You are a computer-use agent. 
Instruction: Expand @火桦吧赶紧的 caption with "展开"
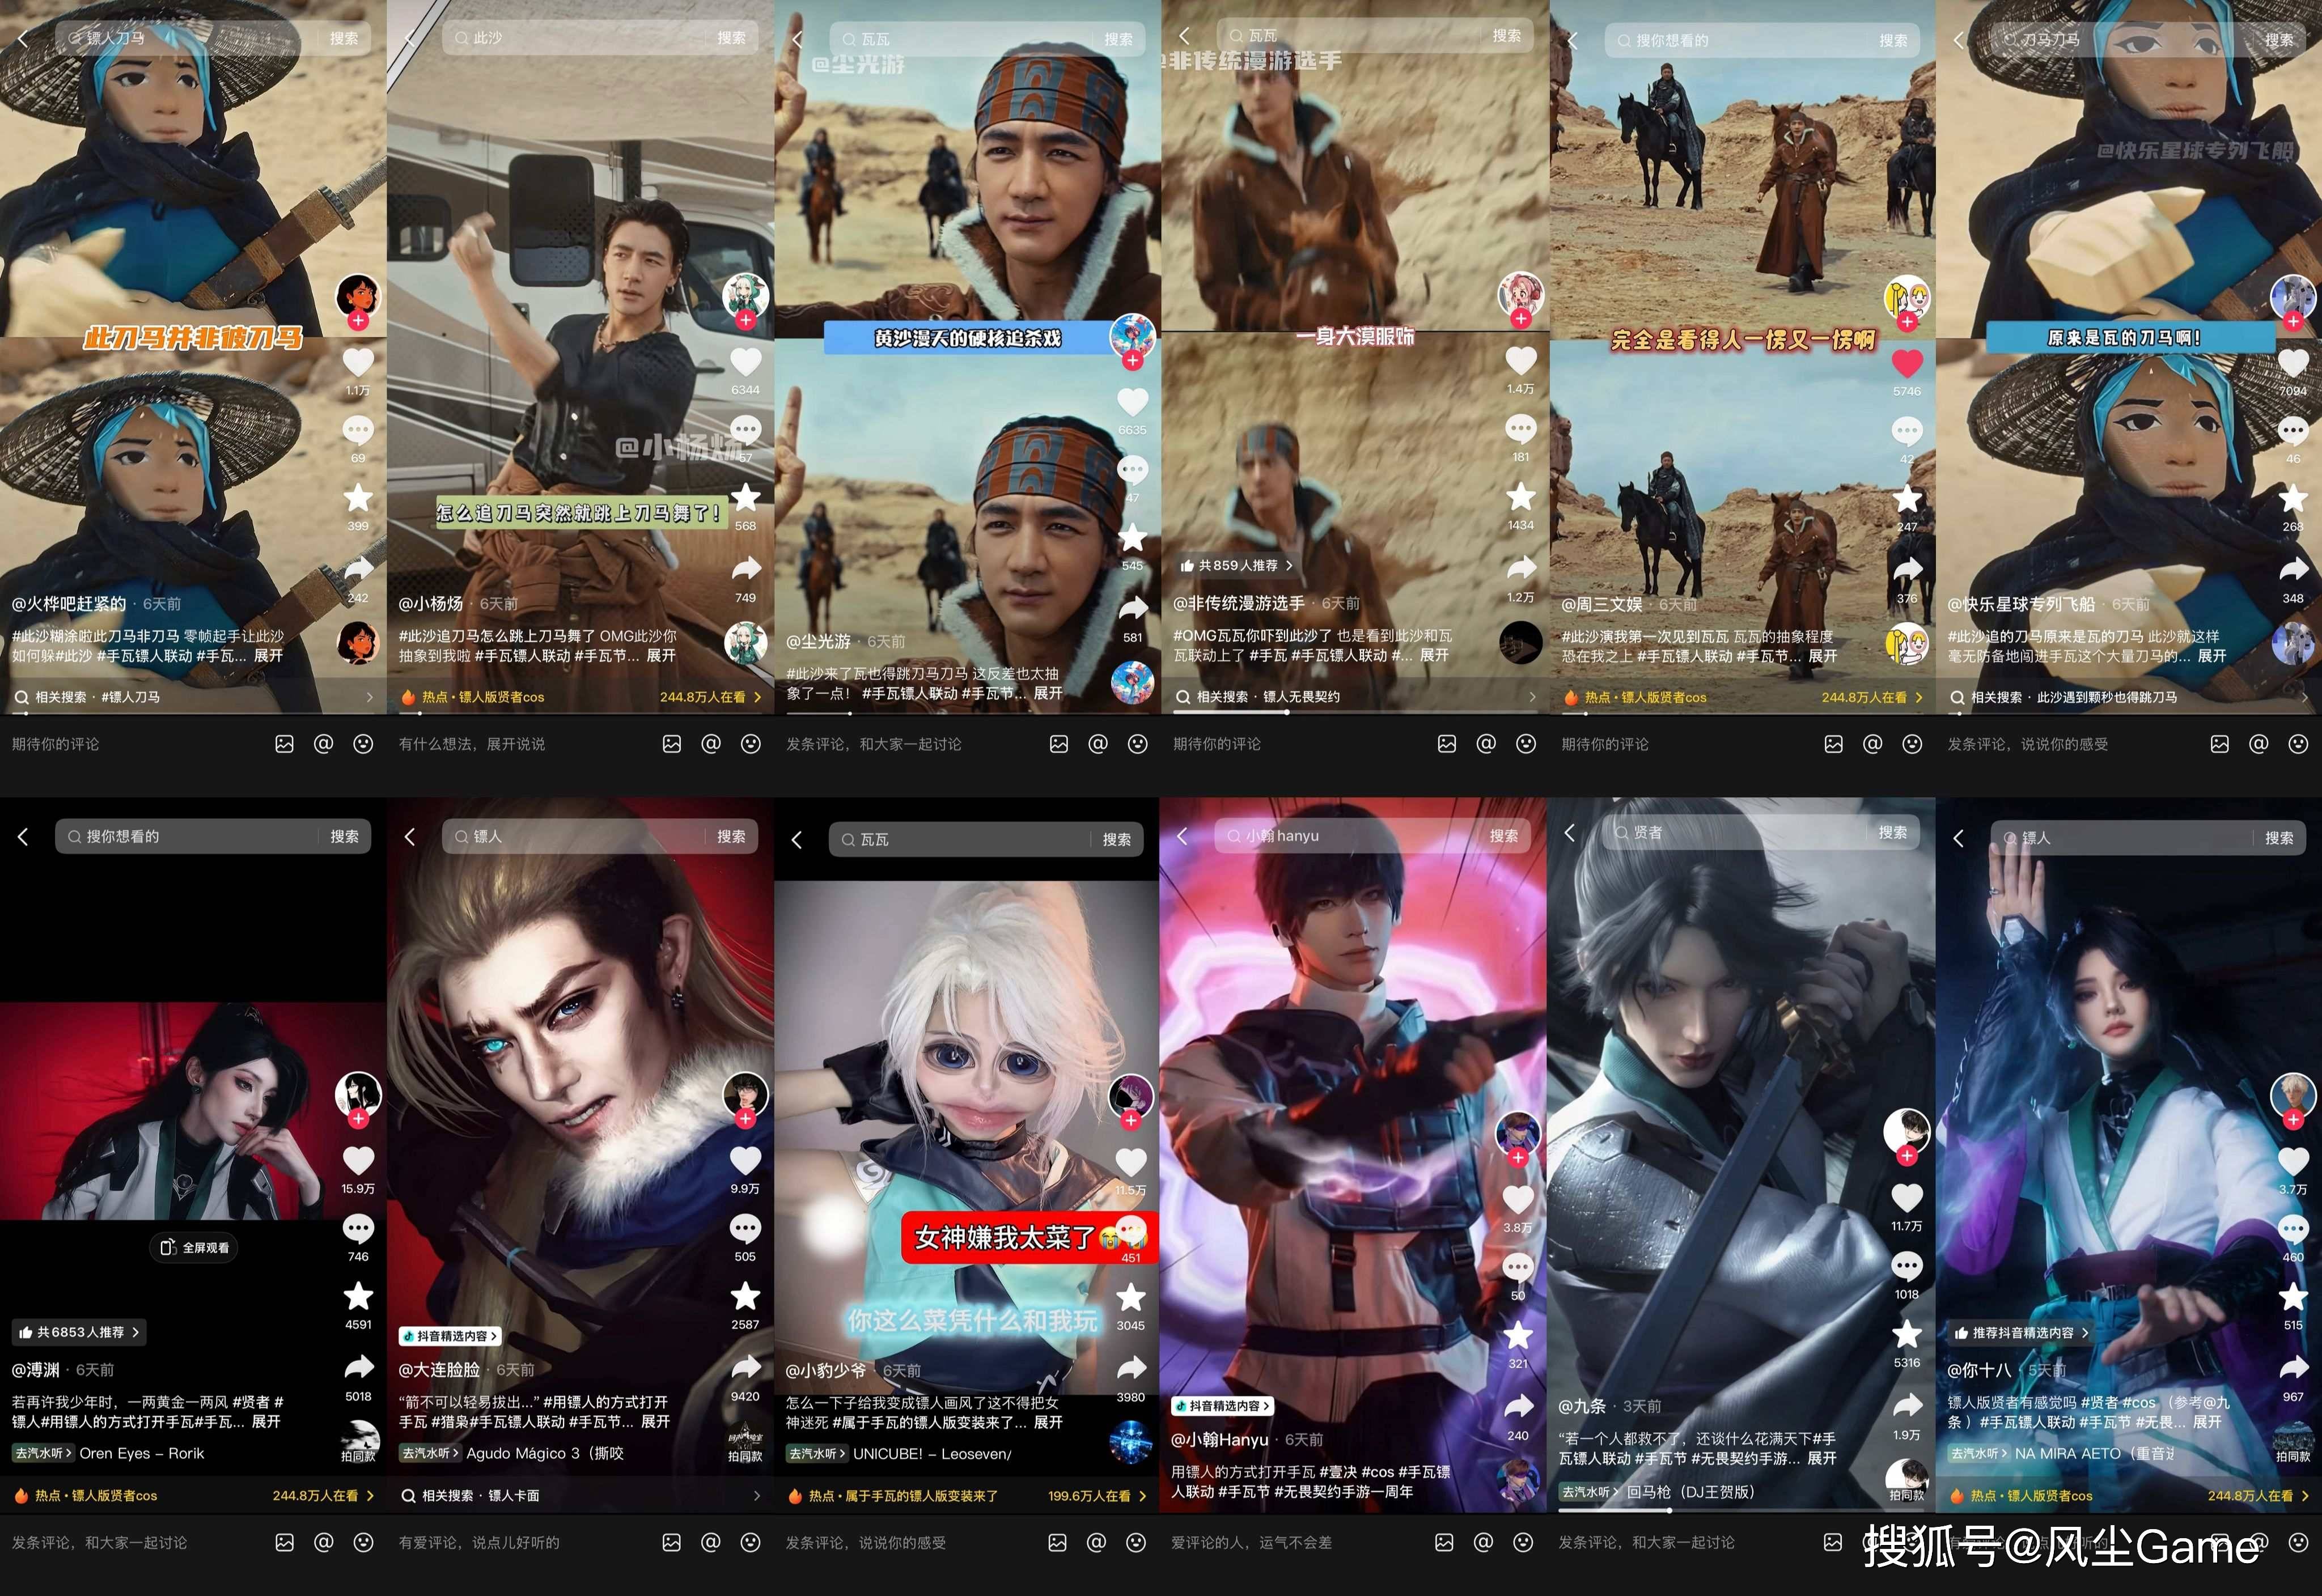coord(268,655)
